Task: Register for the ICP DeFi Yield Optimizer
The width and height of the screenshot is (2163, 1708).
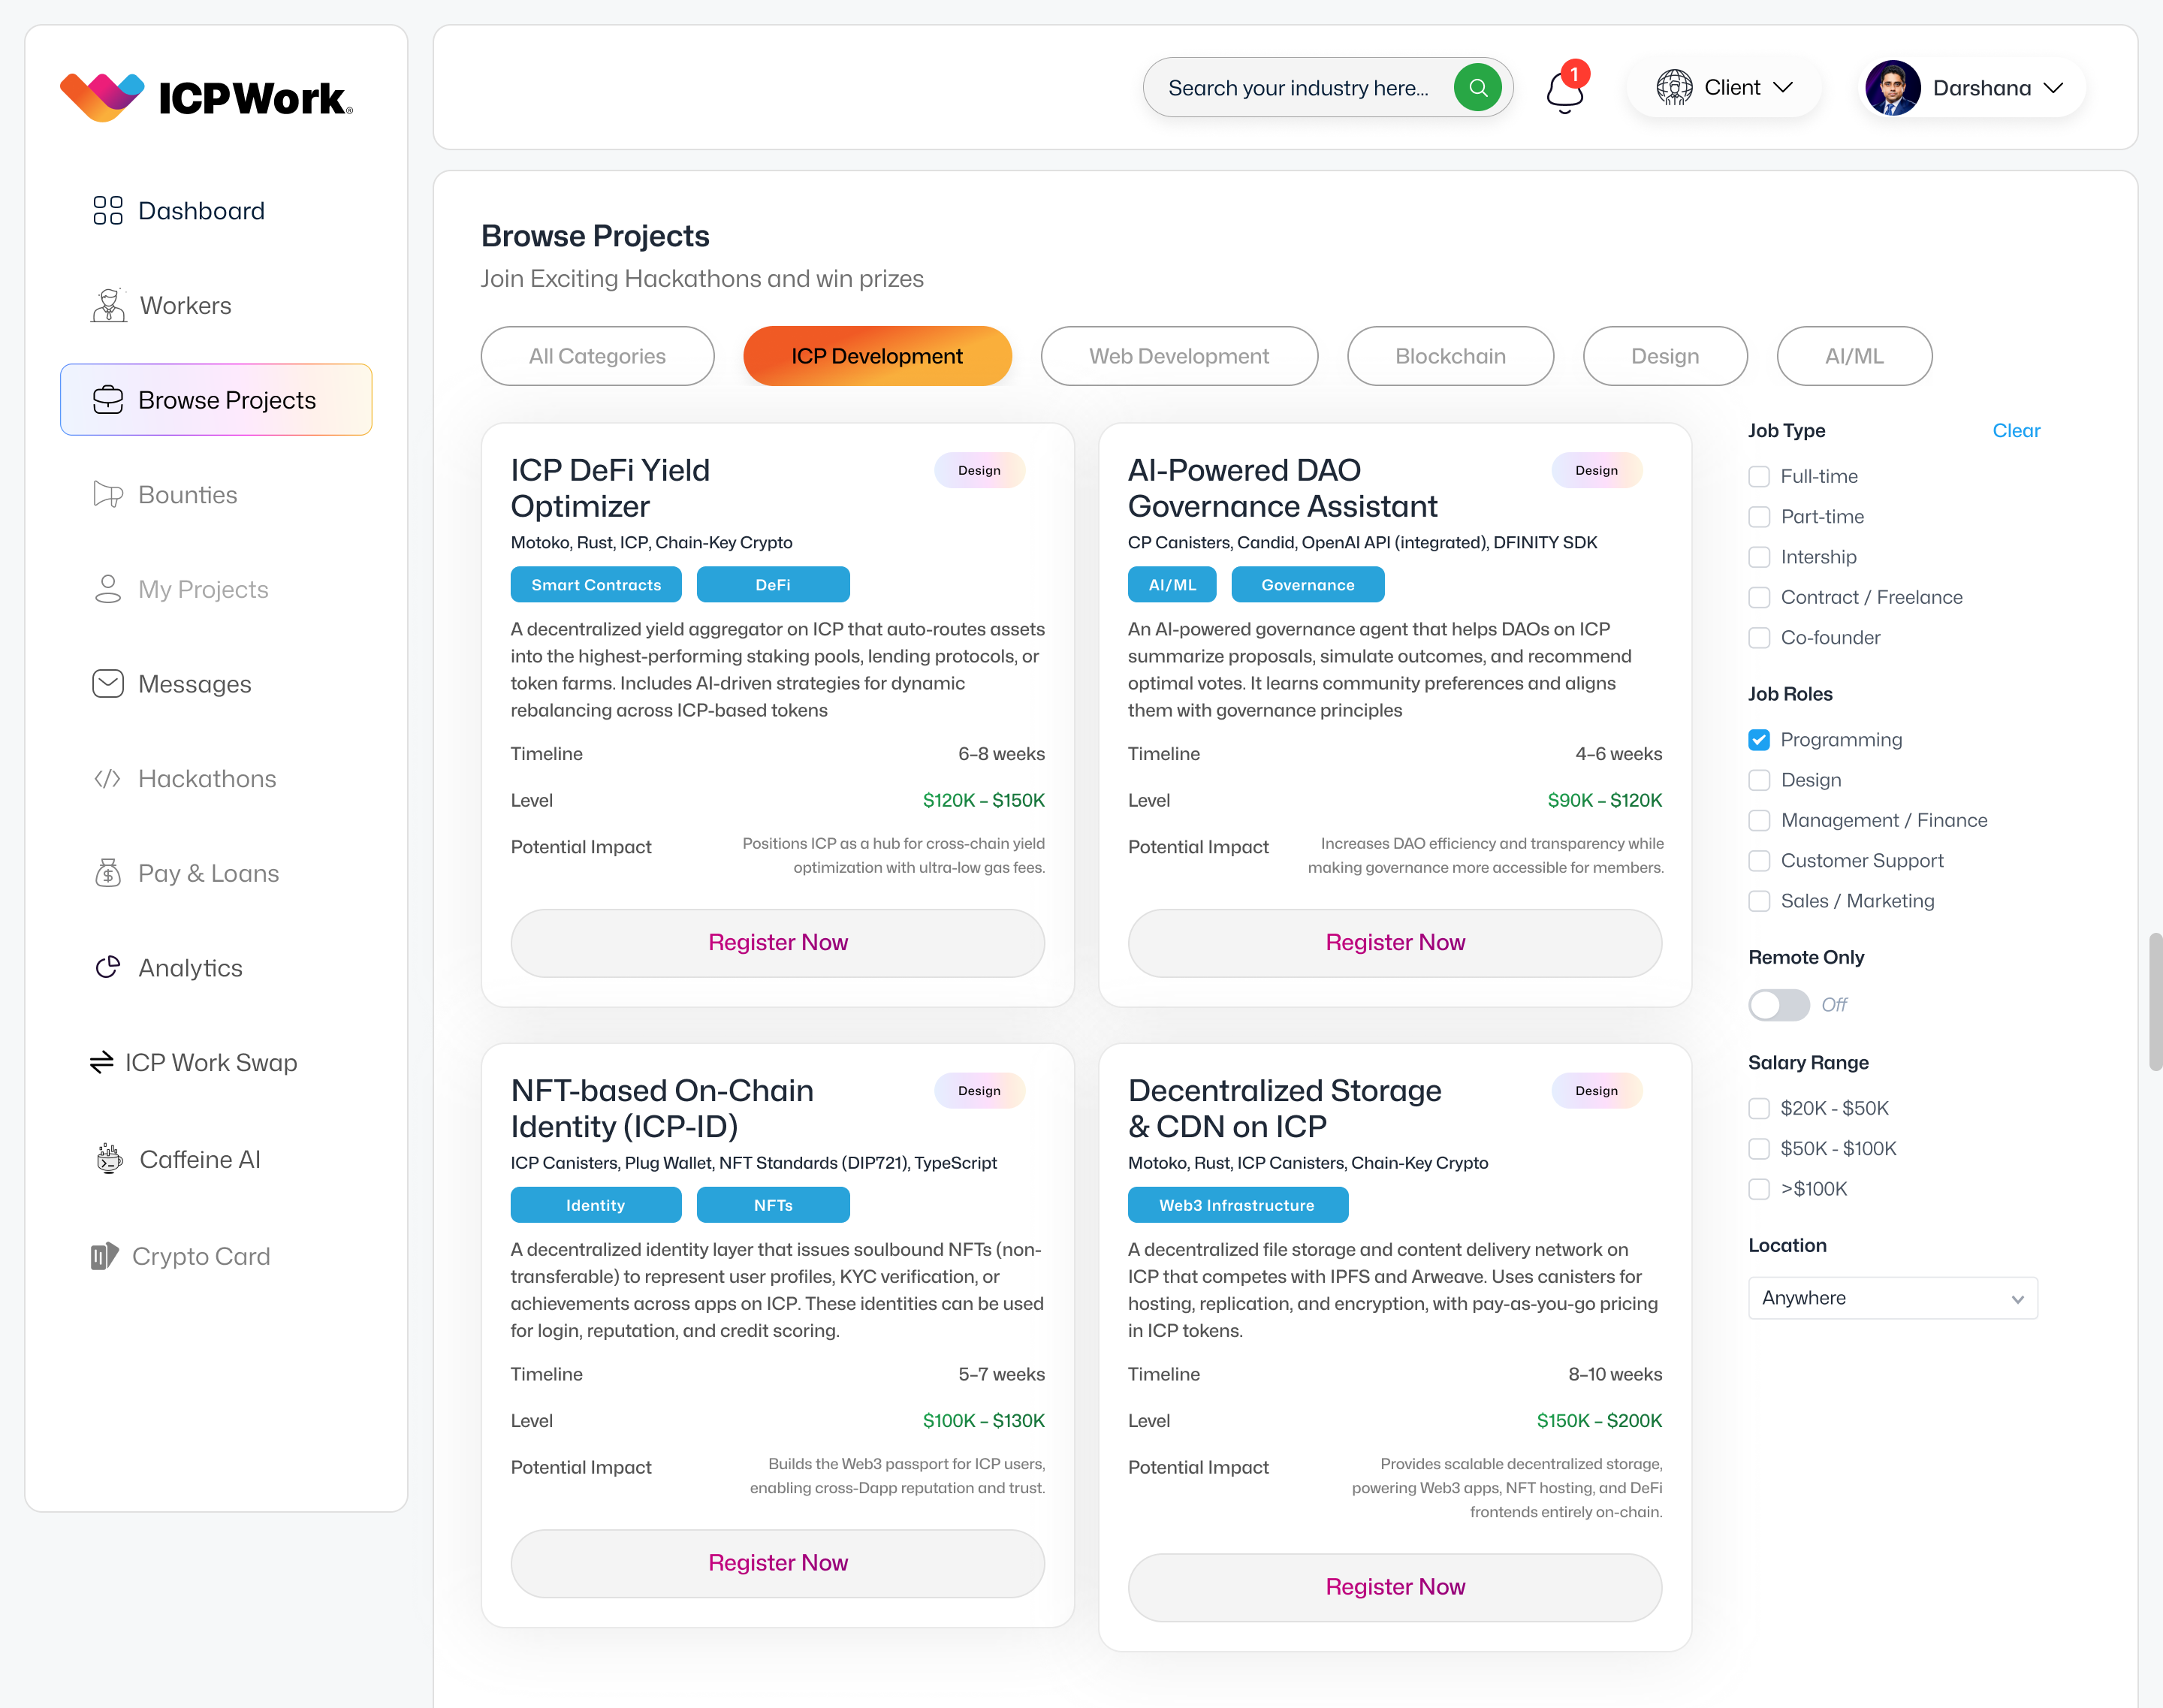Action: click(778, 942)
